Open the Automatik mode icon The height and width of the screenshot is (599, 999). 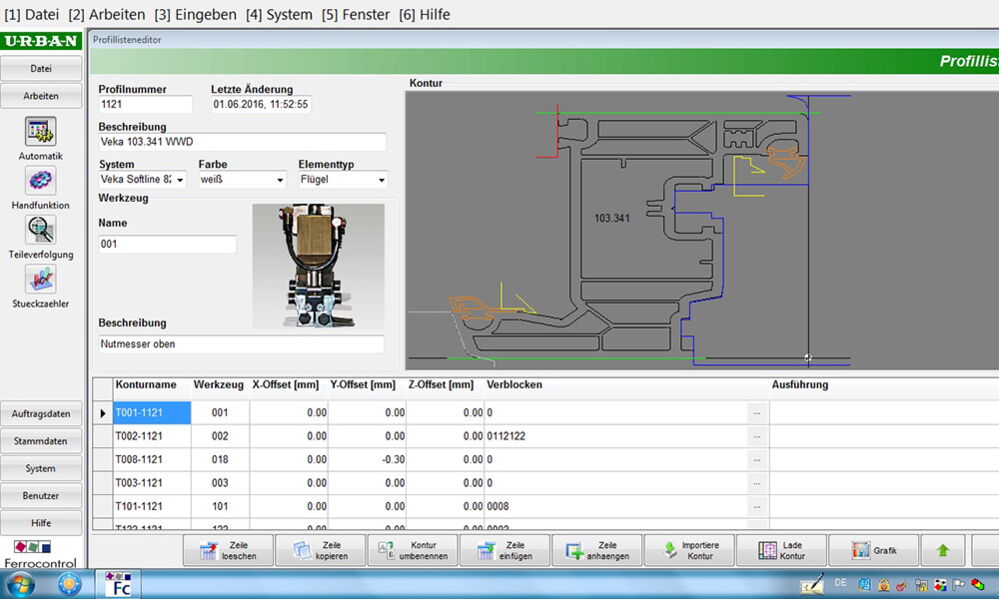pyautogui.click(x=40, y=132)
